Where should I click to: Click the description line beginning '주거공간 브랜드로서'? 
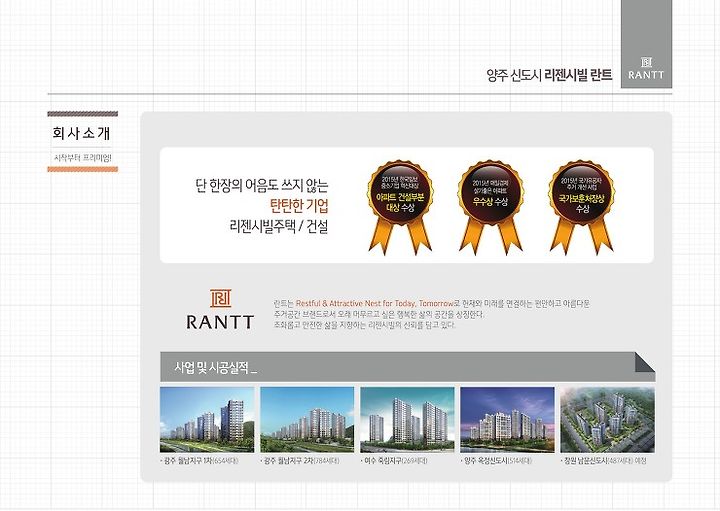(379, 314)
